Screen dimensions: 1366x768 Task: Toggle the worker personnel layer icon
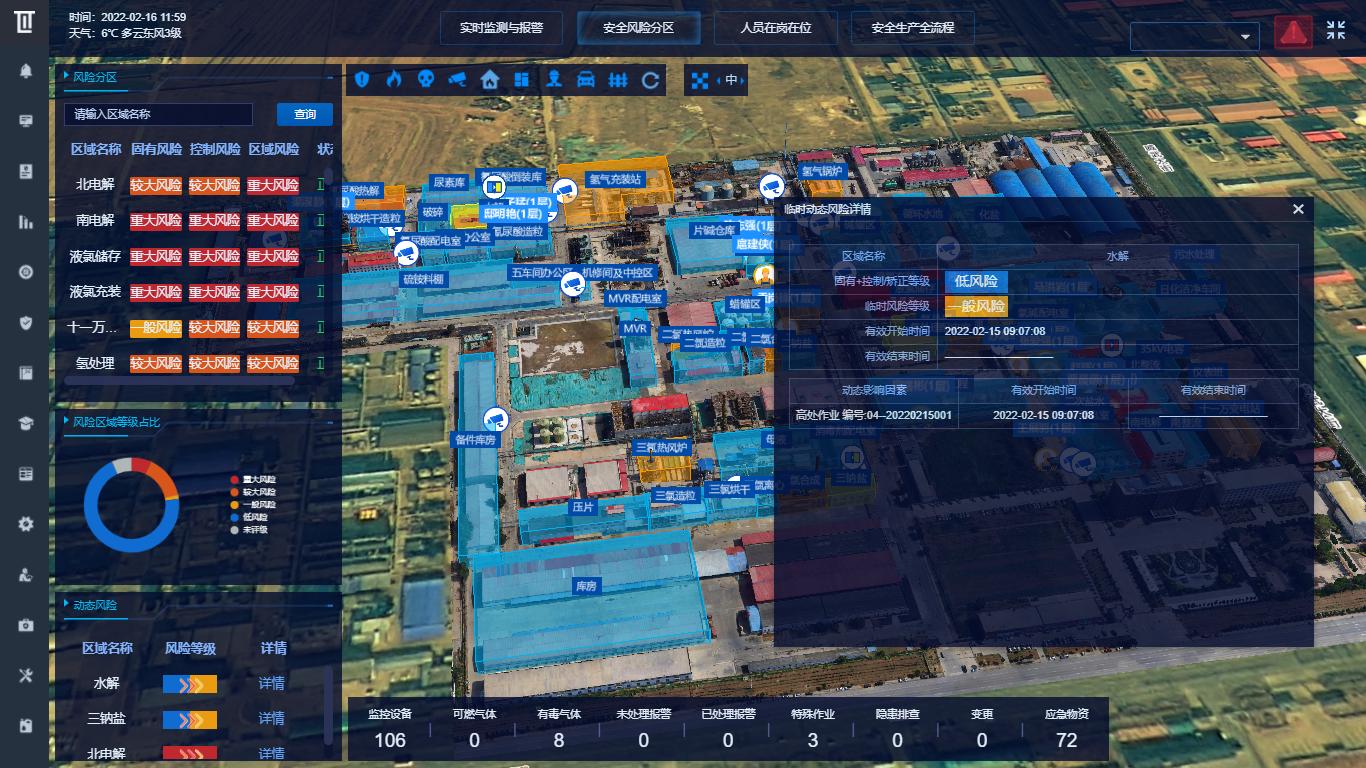[553, 80]
